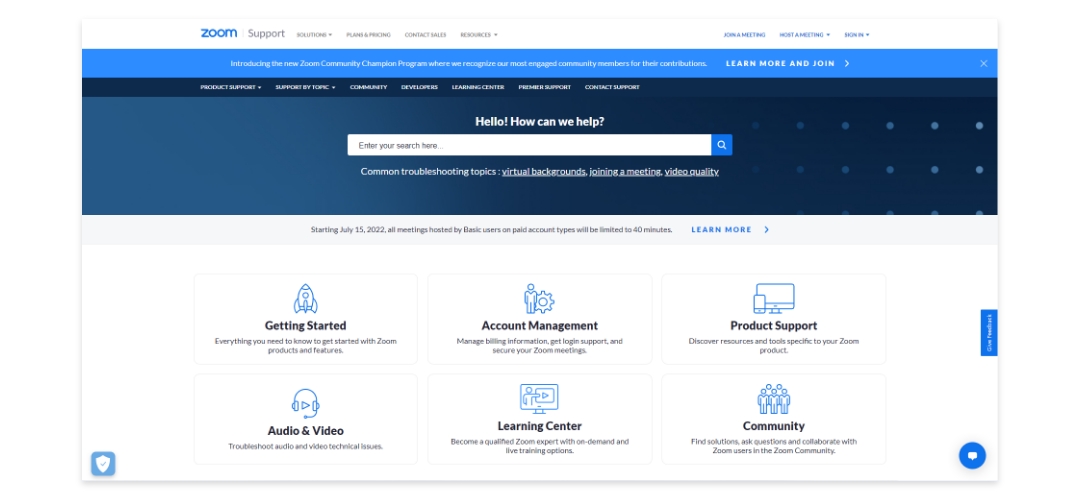Expand the Solutions dropdown menu
The height and width of the screenshot is (500, 1080).
[314, 35]
